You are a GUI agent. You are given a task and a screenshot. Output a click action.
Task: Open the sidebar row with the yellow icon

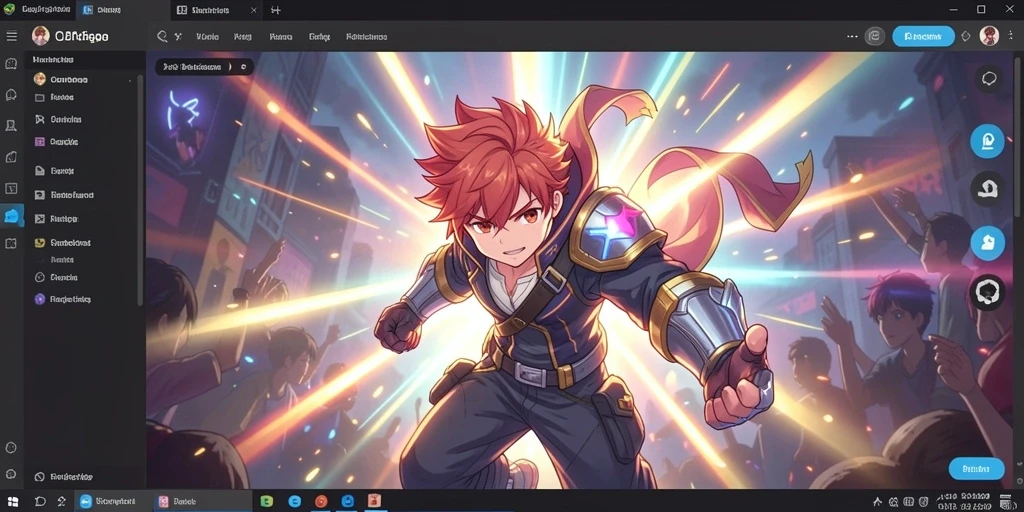82,243
